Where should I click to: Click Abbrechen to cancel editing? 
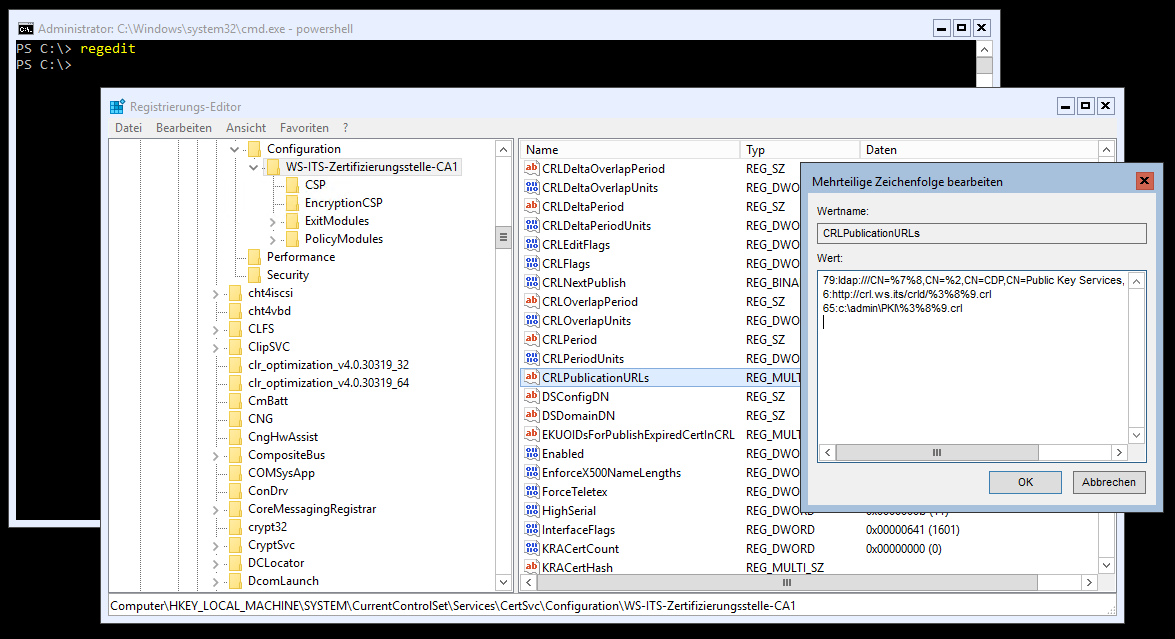point(1108,482)
